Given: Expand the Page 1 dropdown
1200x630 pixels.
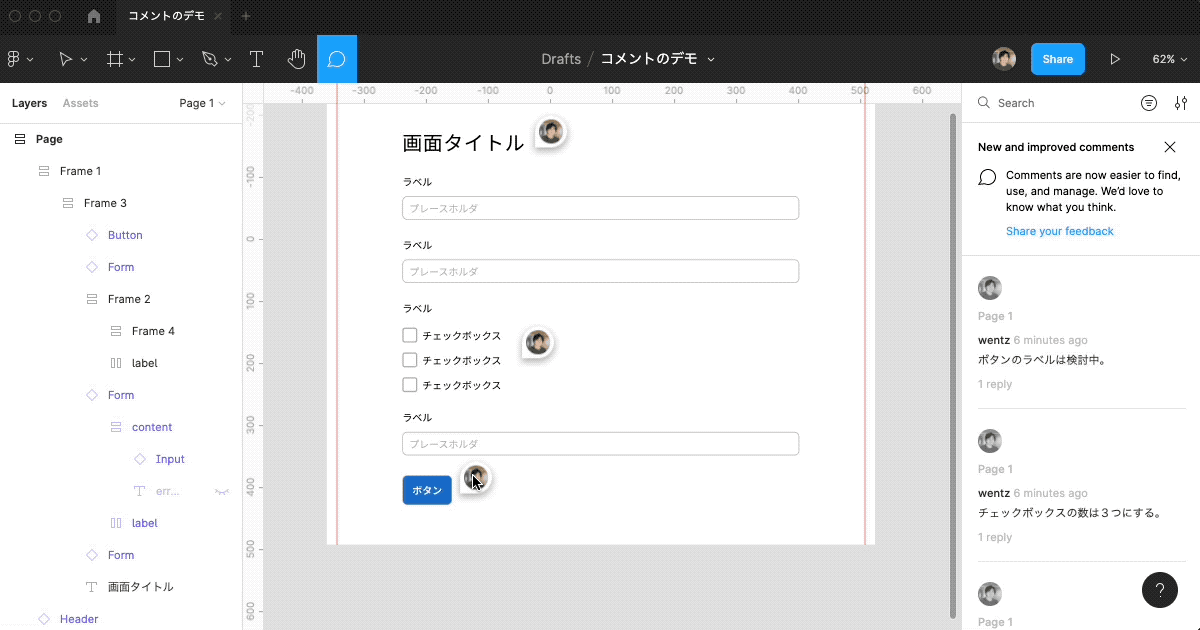Looking at the screenshot, I should click(x=202, y=103).
